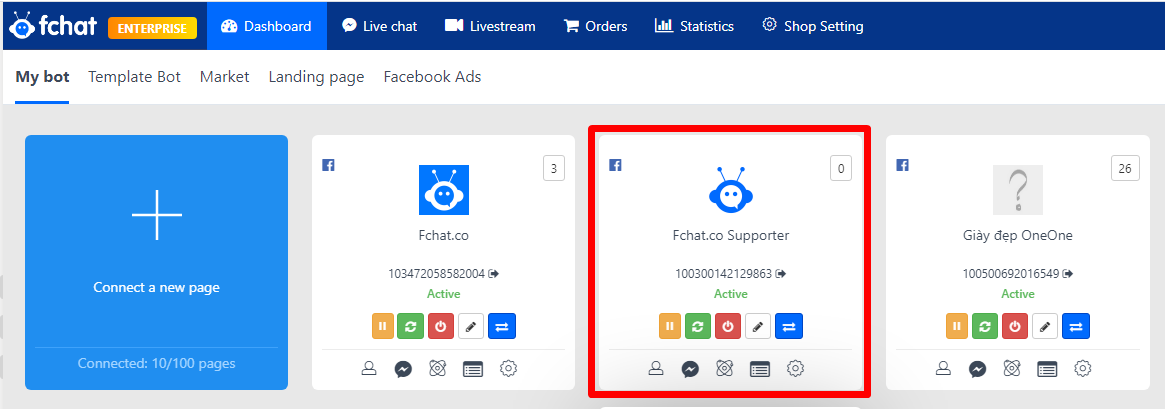1165x409 pixels.
Task: Click the Connected: 10/100 pages text
Action: pos(157,364)
